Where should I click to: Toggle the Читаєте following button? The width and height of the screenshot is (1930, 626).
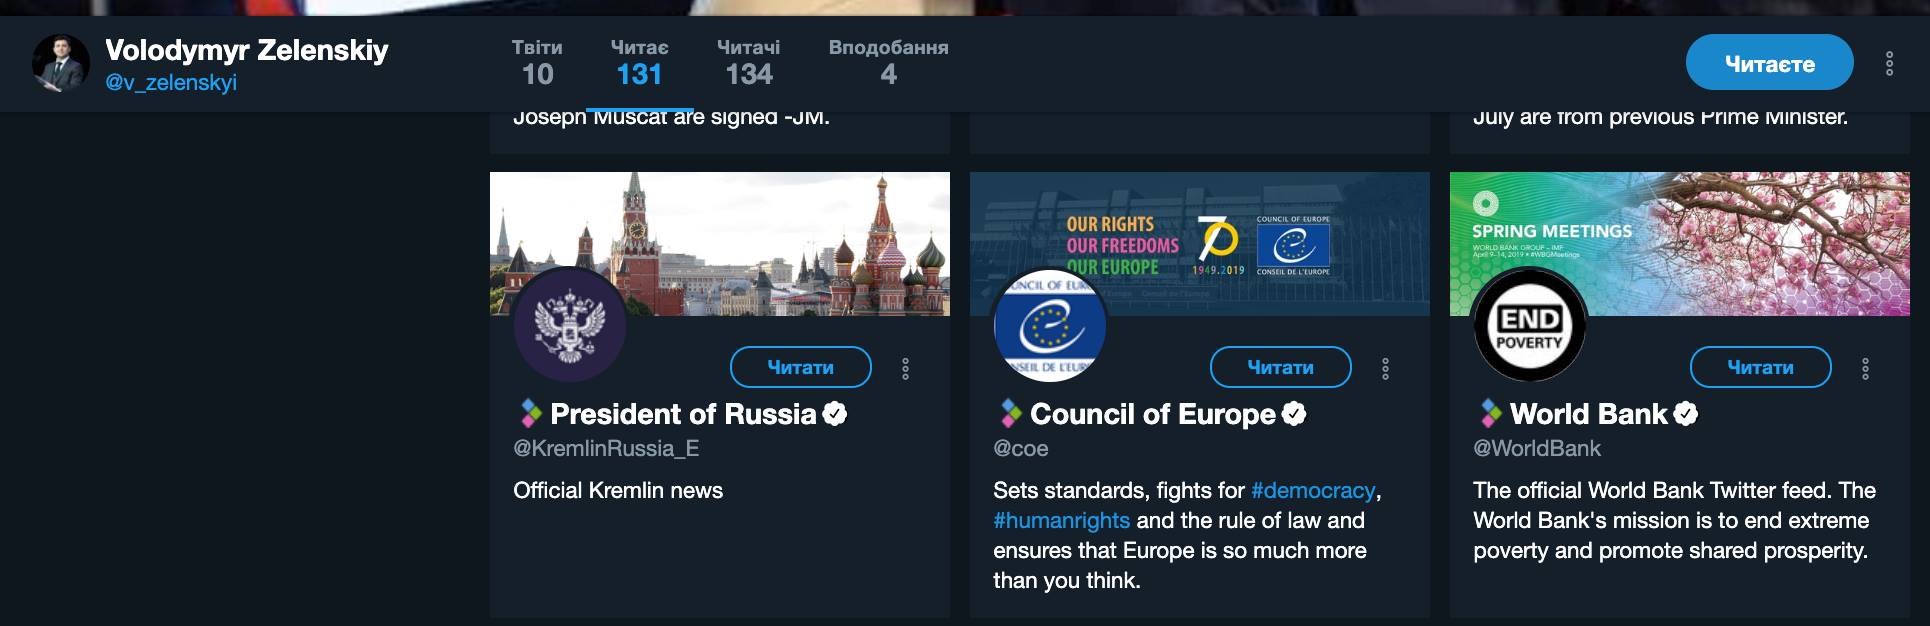tap(1769, 63)
